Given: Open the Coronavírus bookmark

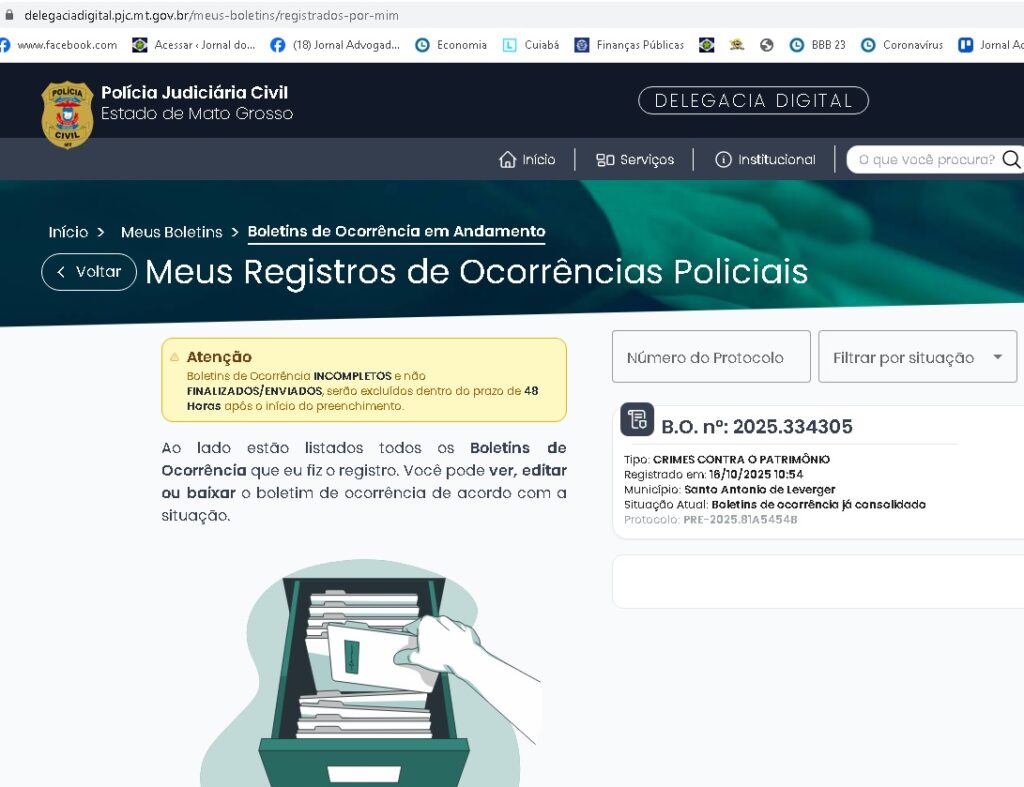Looking at the screenshot, I should tap(902, 45).
